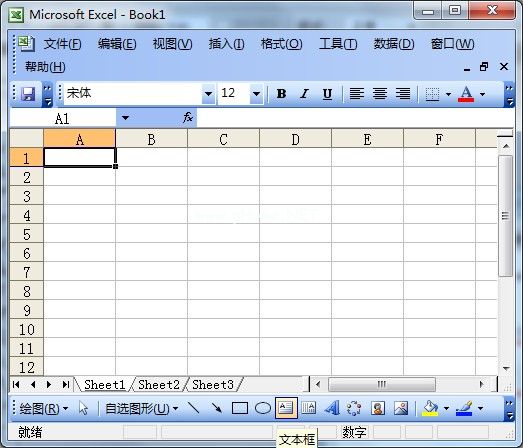This screenshot has width=523, height=448.
Task: Click the Save floppy disk icon
Action: (x=28, y=94)
